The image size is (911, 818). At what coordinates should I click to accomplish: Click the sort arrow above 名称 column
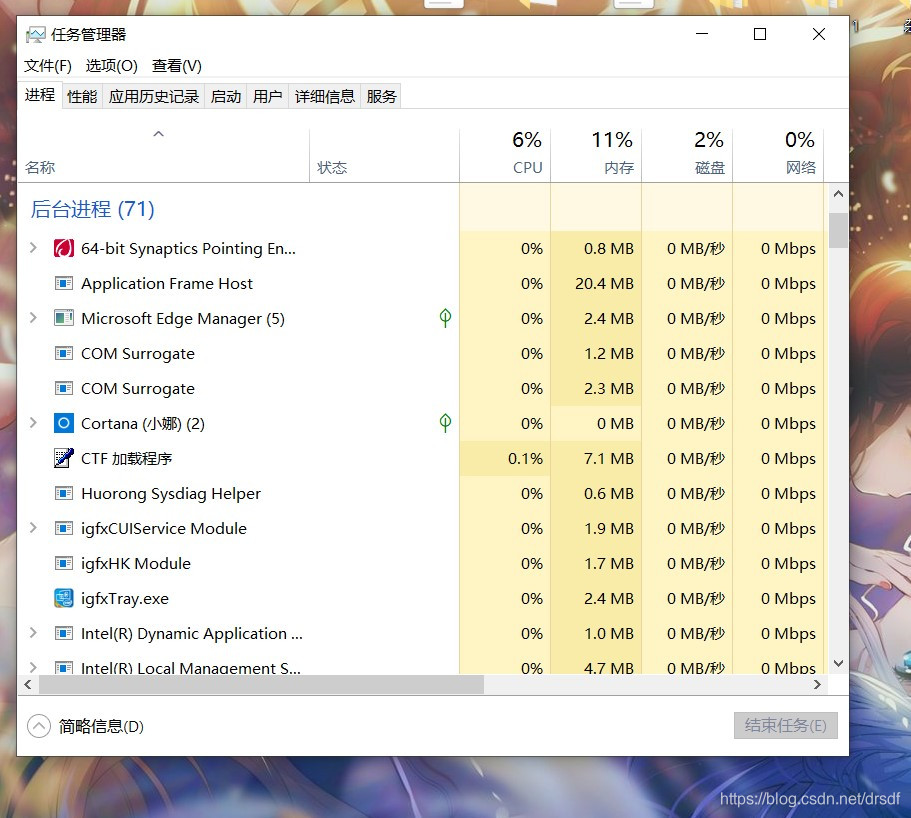(158, 134)
